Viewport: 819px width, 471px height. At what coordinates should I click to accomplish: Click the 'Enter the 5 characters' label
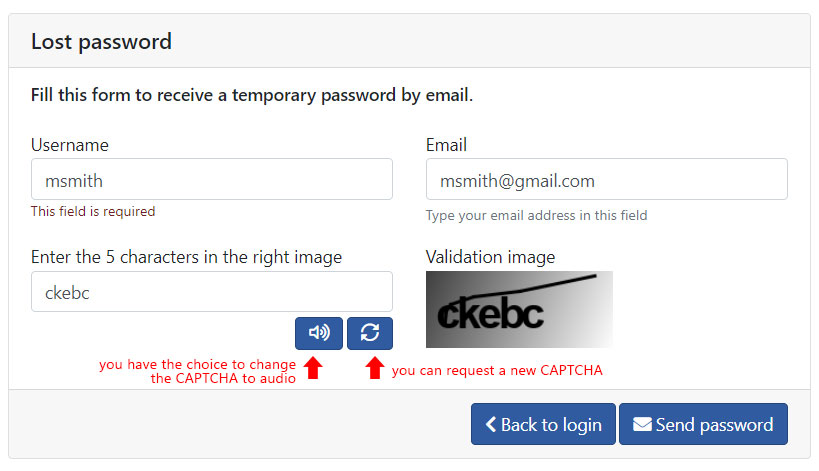pyautogui.click(x=186, y=257)
